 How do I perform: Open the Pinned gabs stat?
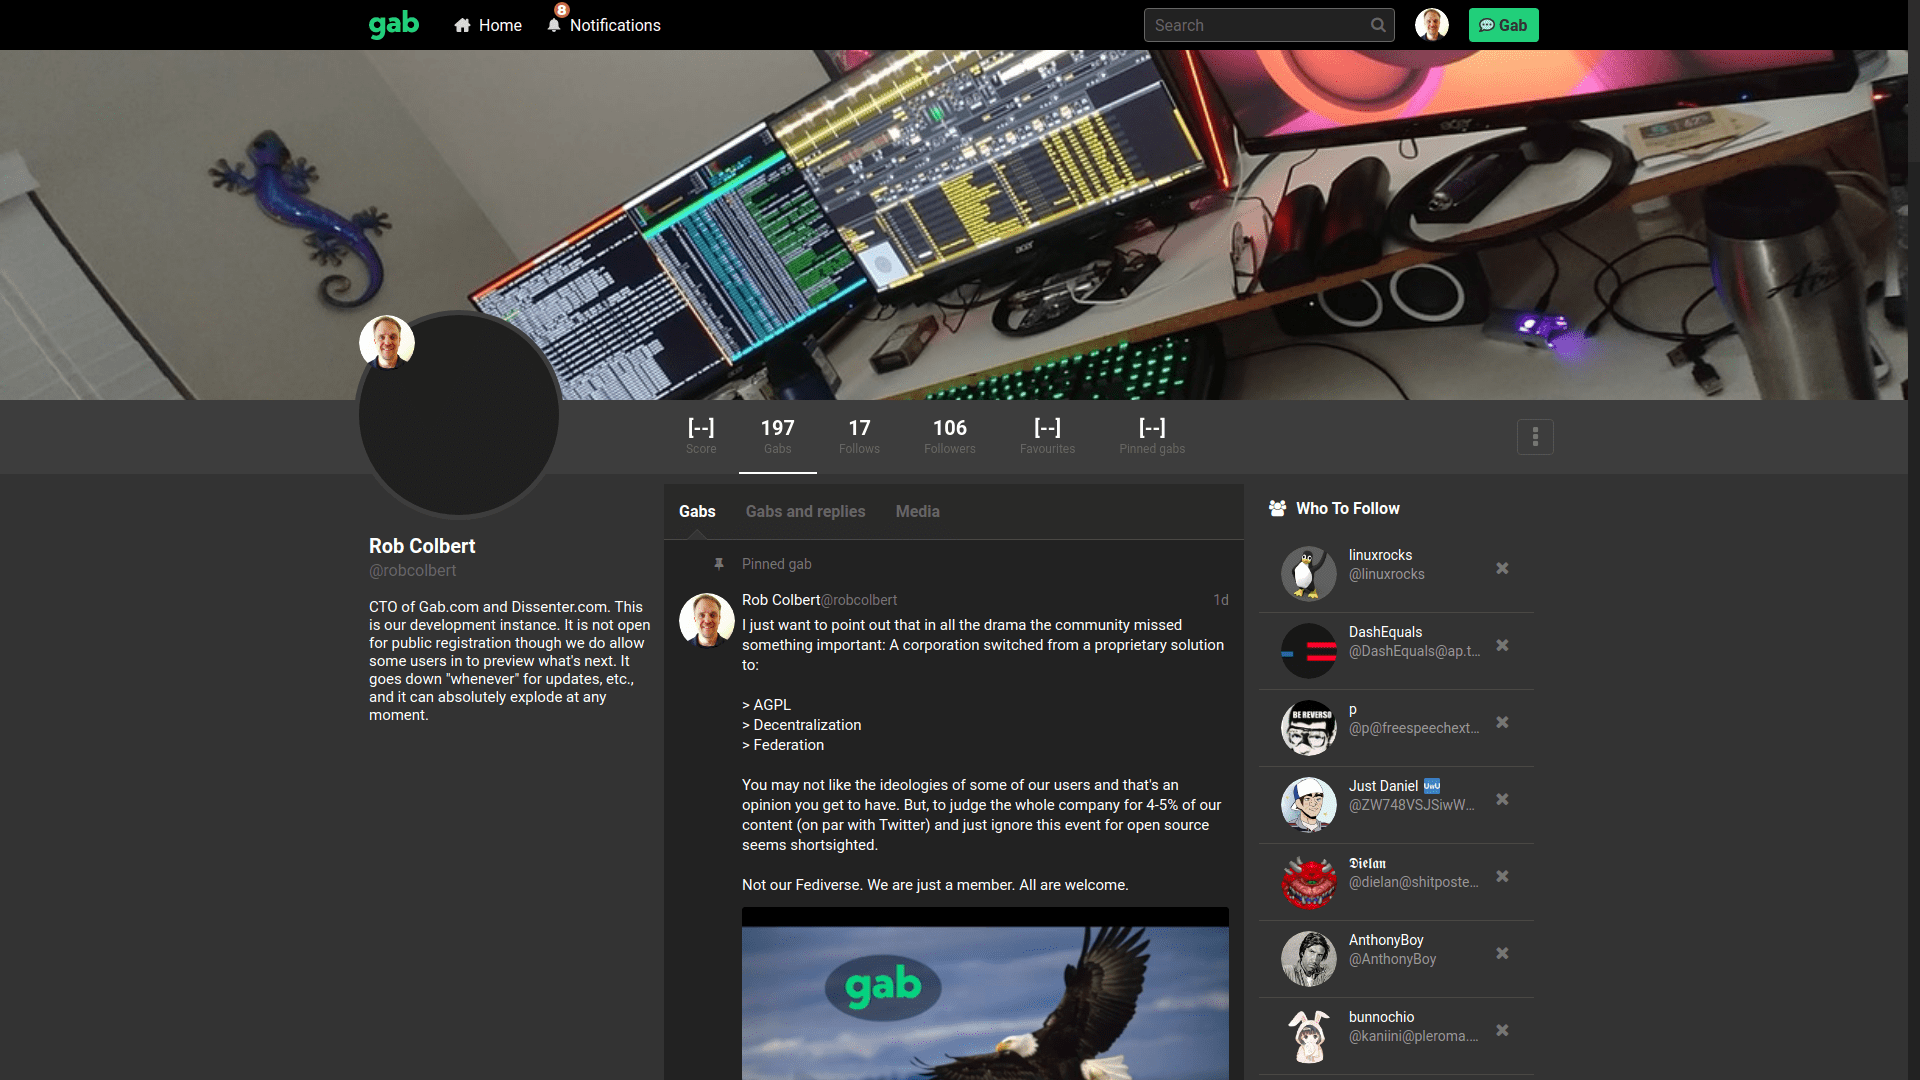1152,436
